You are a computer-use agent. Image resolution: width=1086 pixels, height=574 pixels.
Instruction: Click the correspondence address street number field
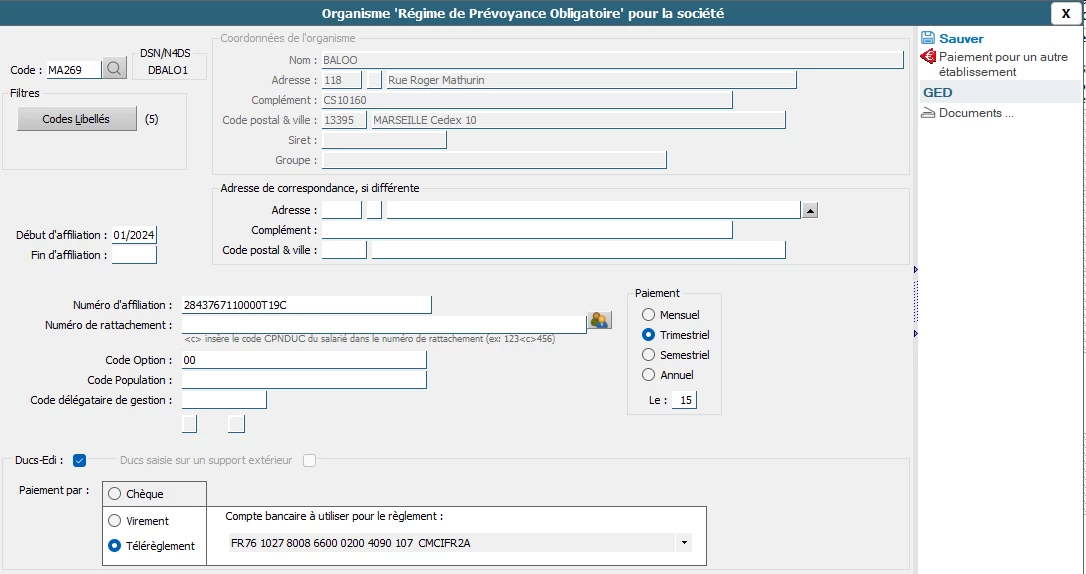tap(341, 210)
